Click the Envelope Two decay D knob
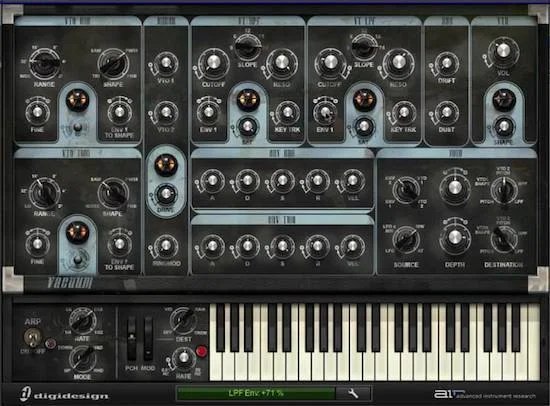550x406 pixels. click(x=247, y=246)
